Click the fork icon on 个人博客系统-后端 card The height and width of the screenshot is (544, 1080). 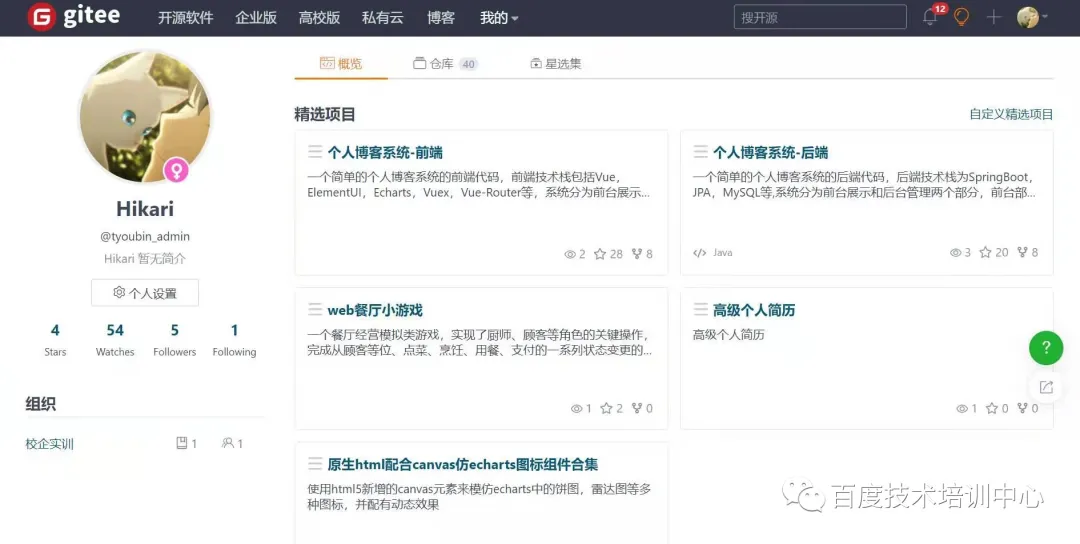[1023, 253]
